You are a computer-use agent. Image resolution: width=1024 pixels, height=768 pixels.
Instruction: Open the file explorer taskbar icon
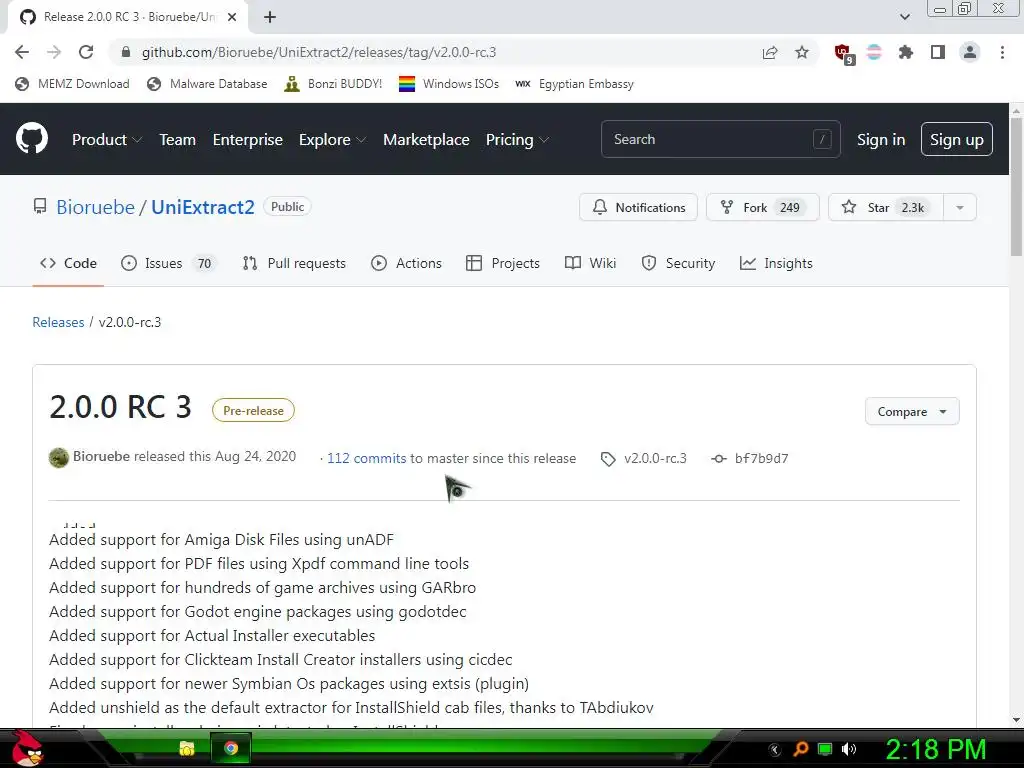click(187, 748)
